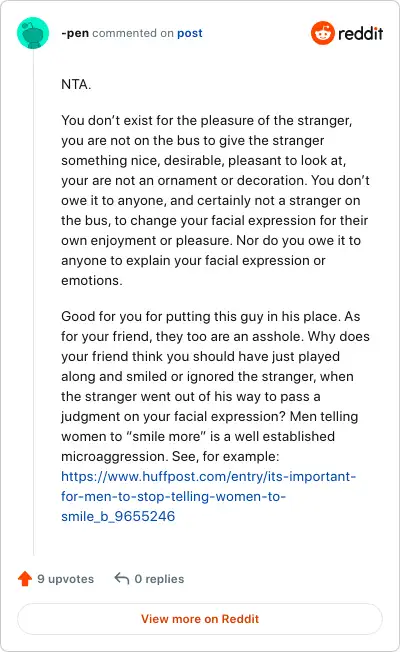Click the "NTA." verdict text
Viewport: 400px width, 652px height.
[76, 84]
